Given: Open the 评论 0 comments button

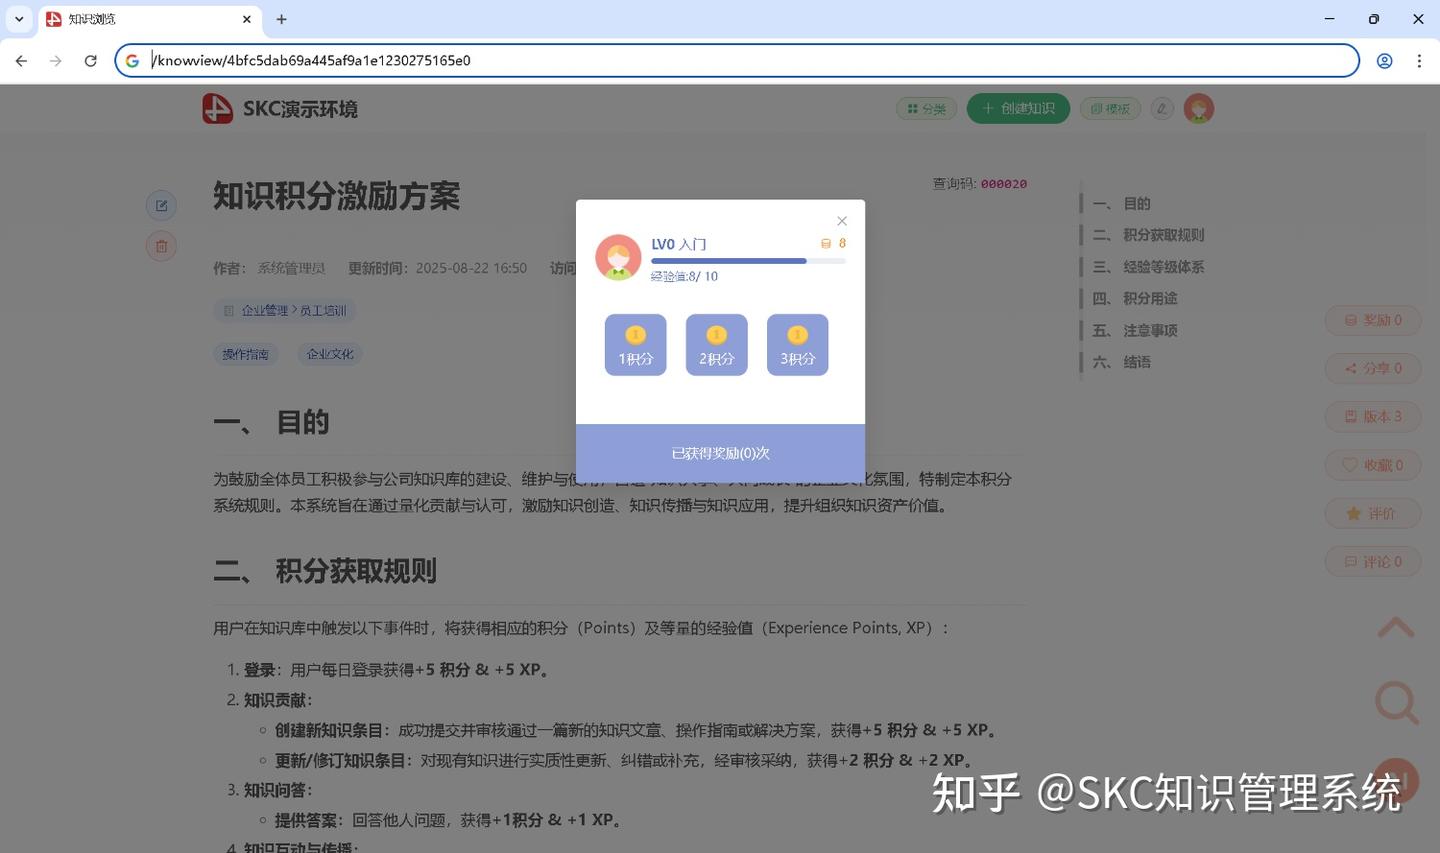Looking at the screenshot, I should tap(1373, 562).
